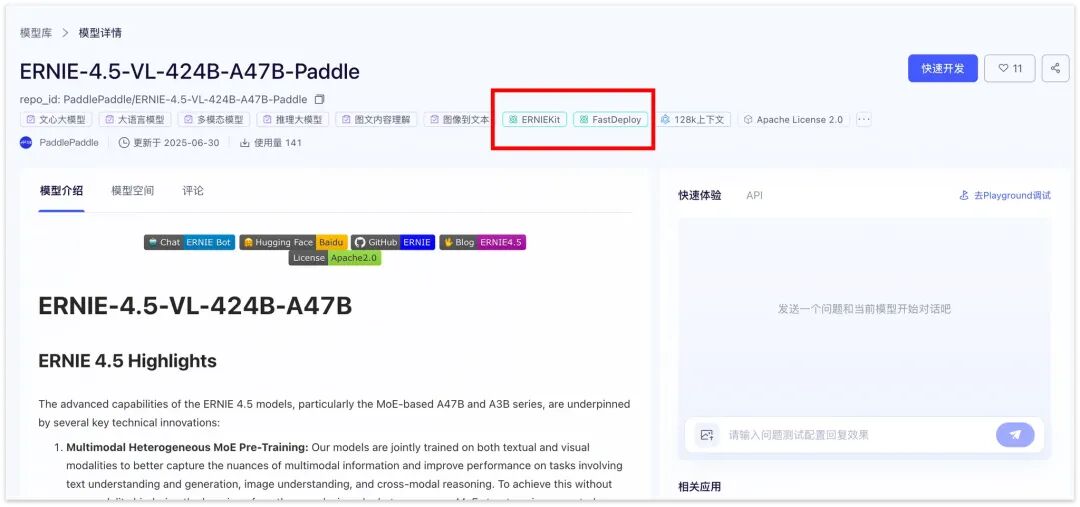Click the FastDeploy tag
The height and width of the screenshot is (507, 1080).
(610, 119)
